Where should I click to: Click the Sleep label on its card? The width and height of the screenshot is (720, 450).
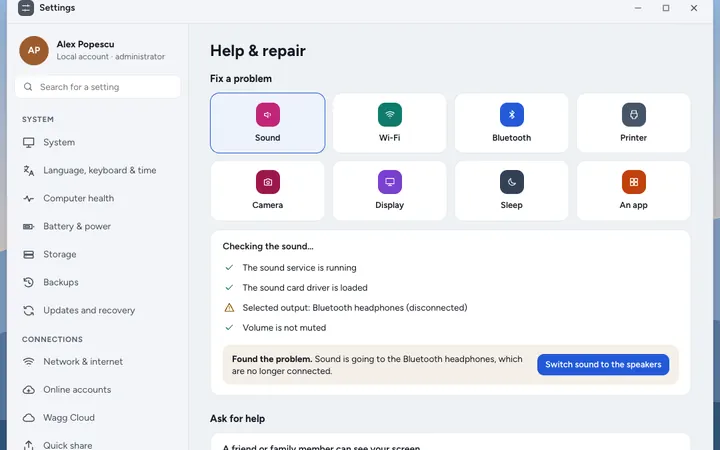pyautogui.click(x=512, y=205)
